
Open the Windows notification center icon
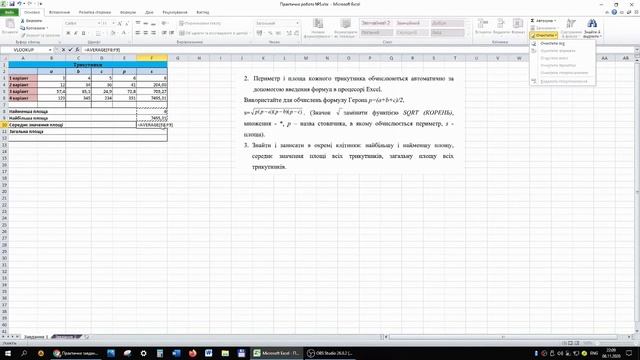click(x=629, y=353)
